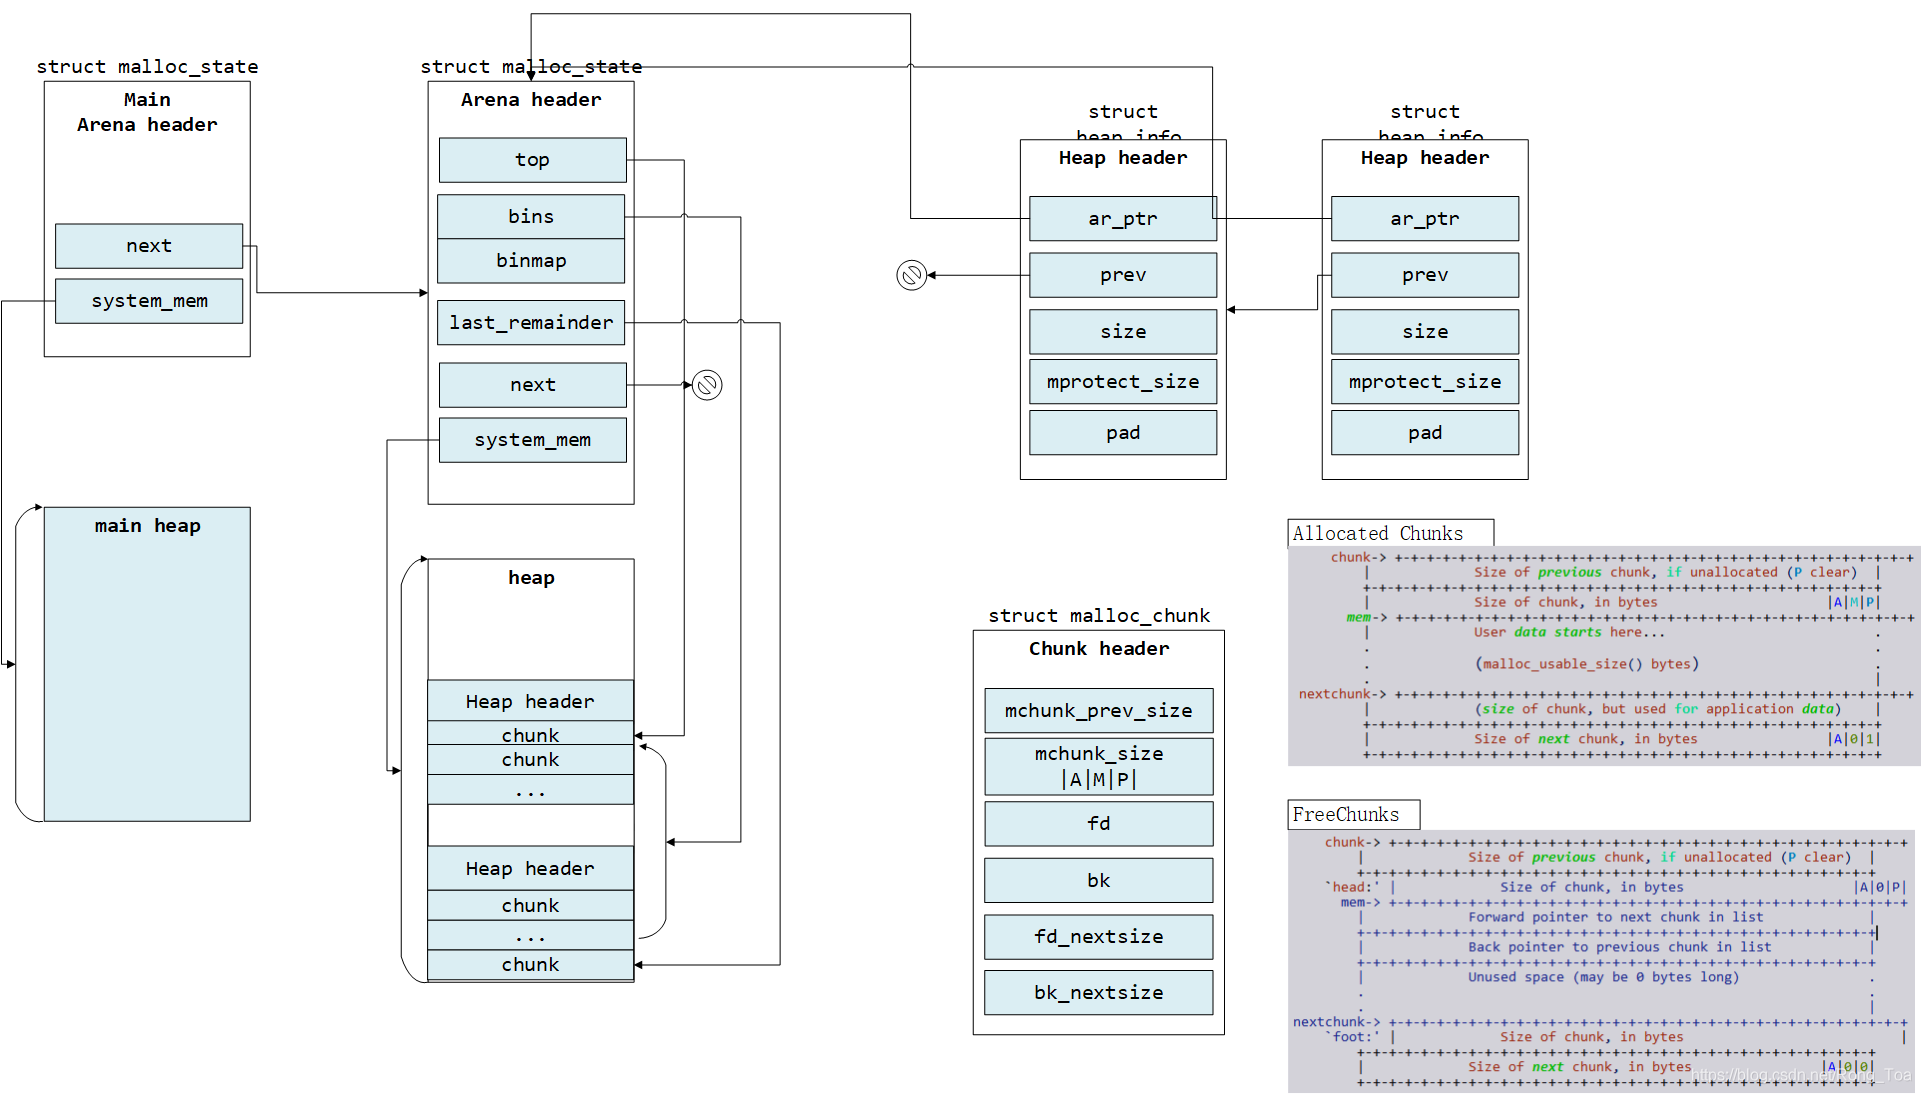Viewport: 1922px width, 1094px height.
Task: Select system_mem in Main Arena header
Action: pos(149,301)
